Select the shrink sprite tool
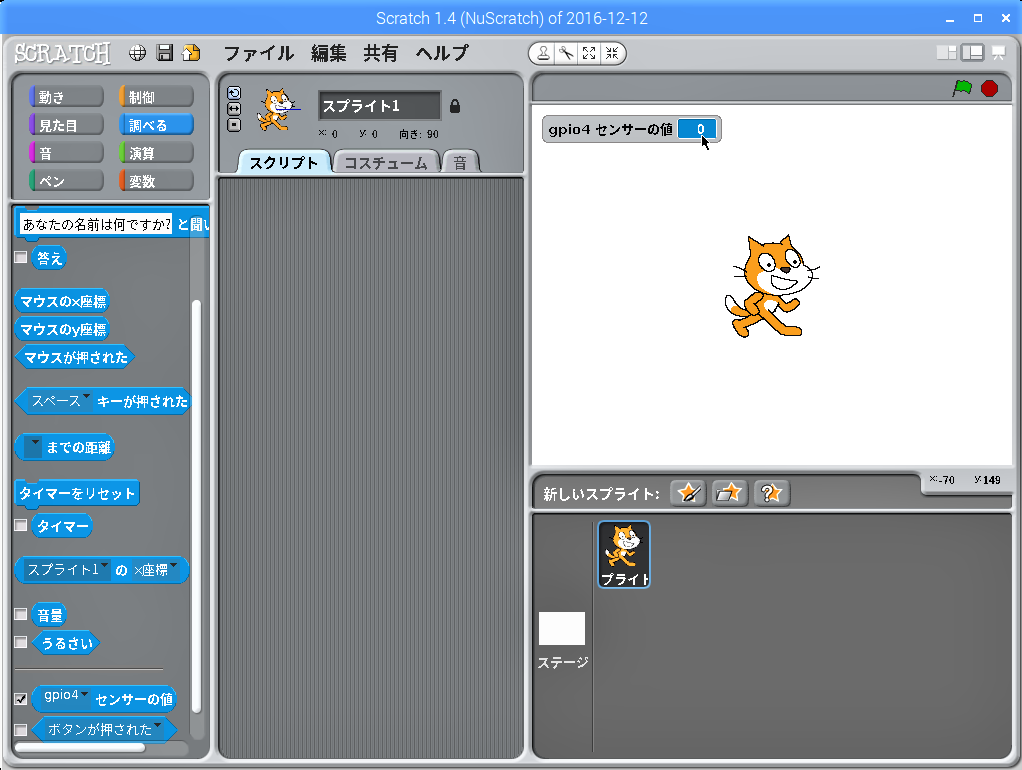This screenshot has height=770, width=1022. click(612, 53)
